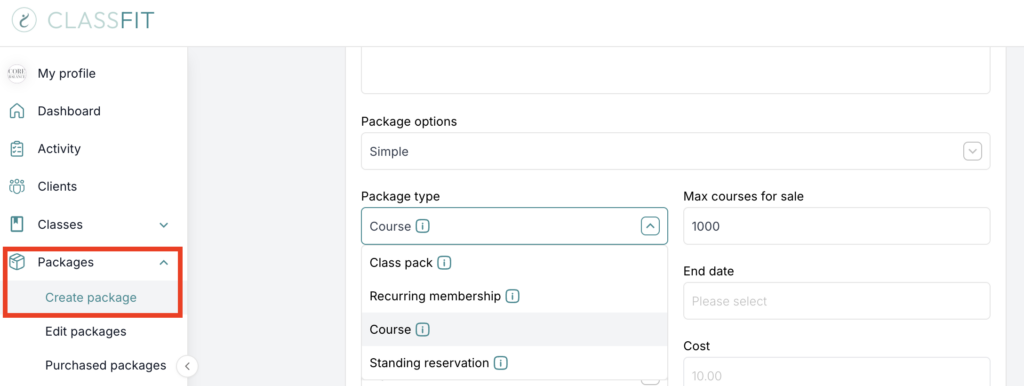Click Max courses for sale field
This screenshot has width=1024, height=386.
tap(837, 226)
